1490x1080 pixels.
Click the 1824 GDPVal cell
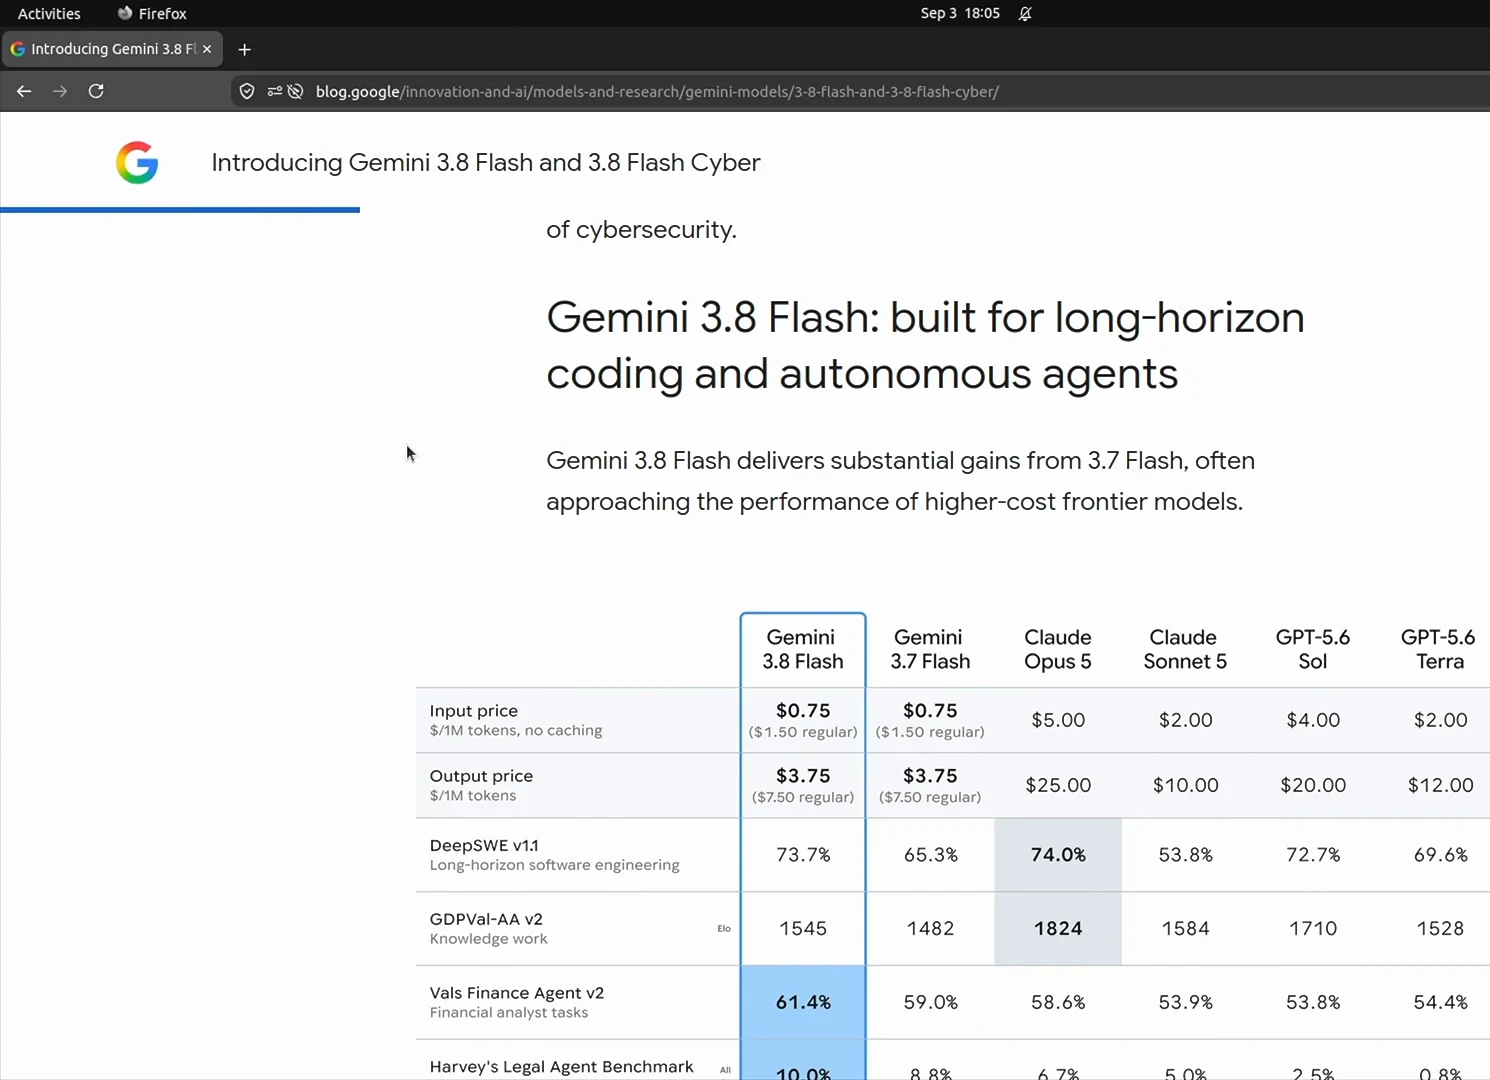tap(1058, 929)
